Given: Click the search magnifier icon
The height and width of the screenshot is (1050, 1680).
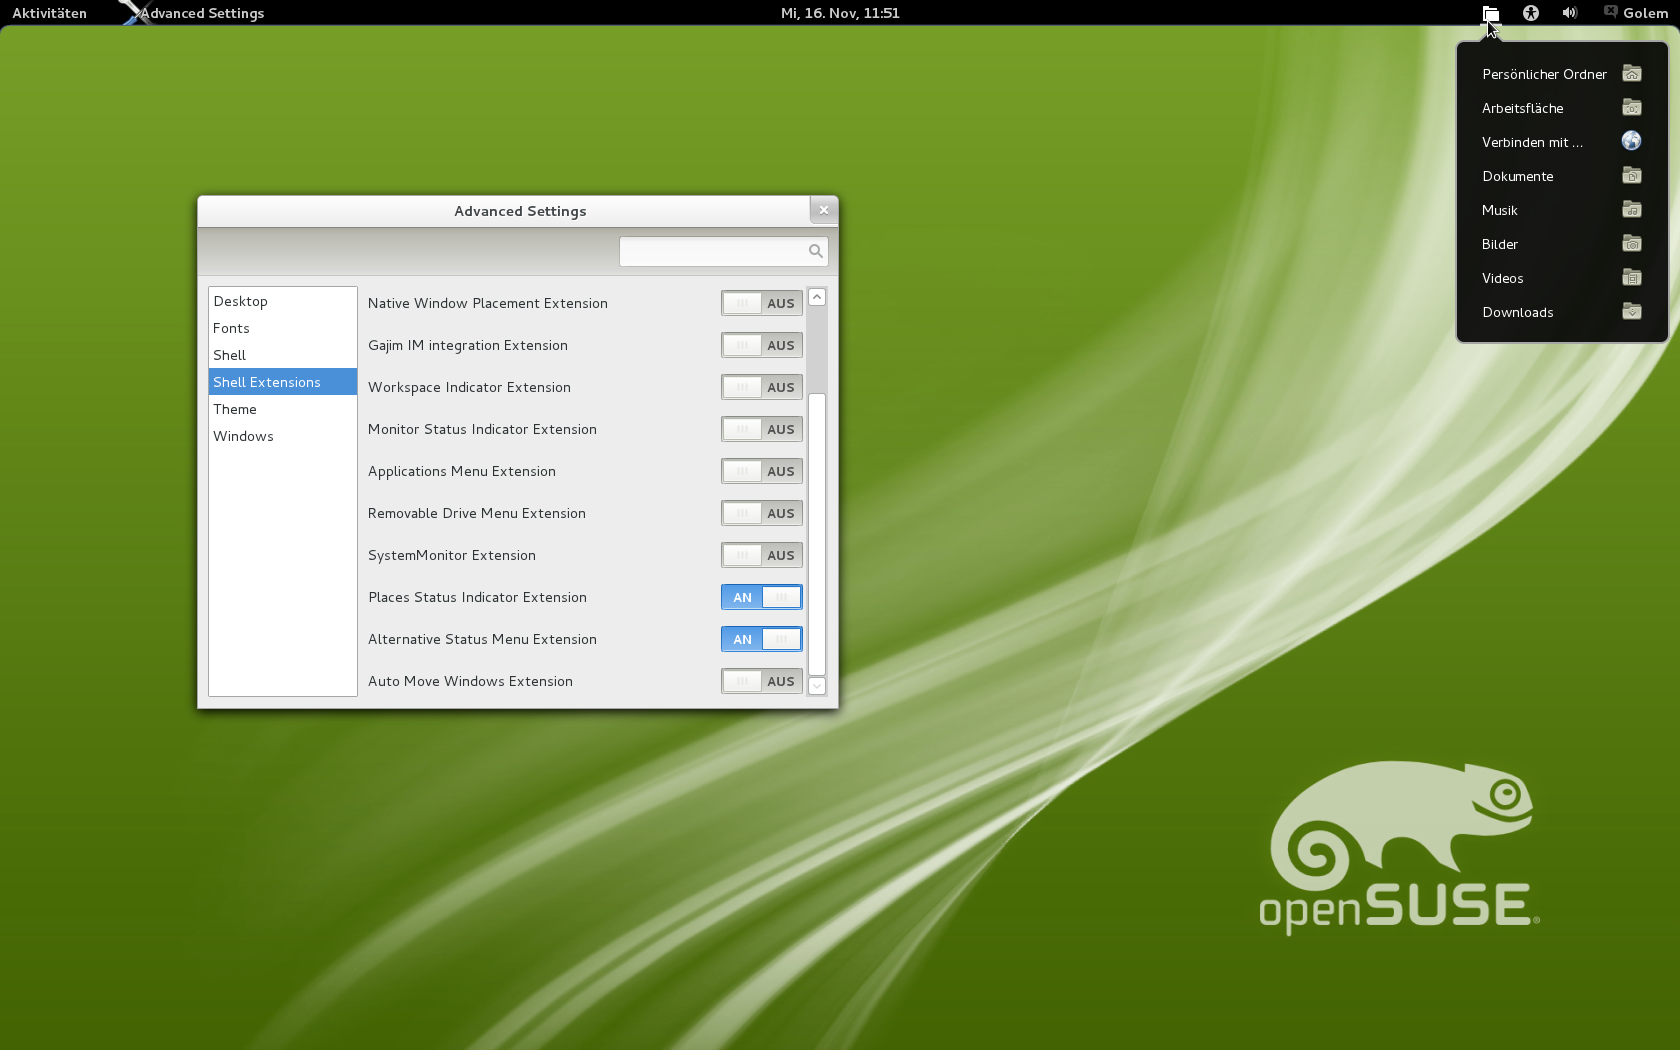Looking at the screenshot, I should [x=814, y=251].
